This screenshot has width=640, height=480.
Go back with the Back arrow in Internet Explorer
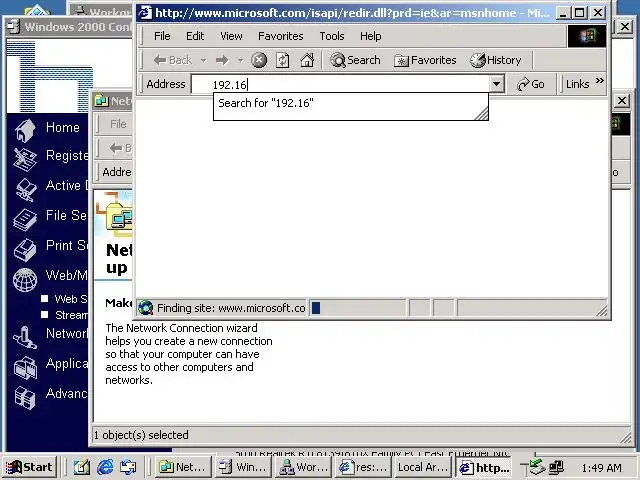(172, 60)
